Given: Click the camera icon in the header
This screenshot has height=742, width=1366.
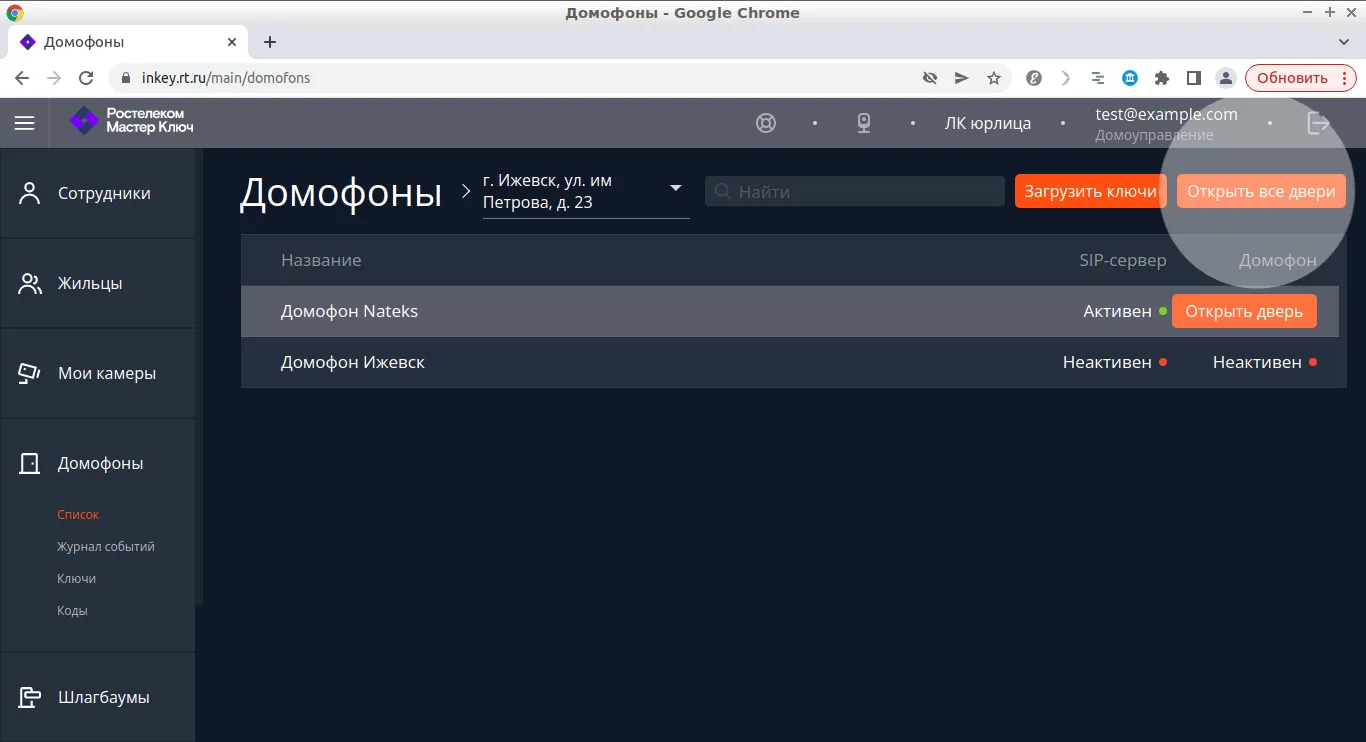Looking at the screenshot, I should [864, 123].
